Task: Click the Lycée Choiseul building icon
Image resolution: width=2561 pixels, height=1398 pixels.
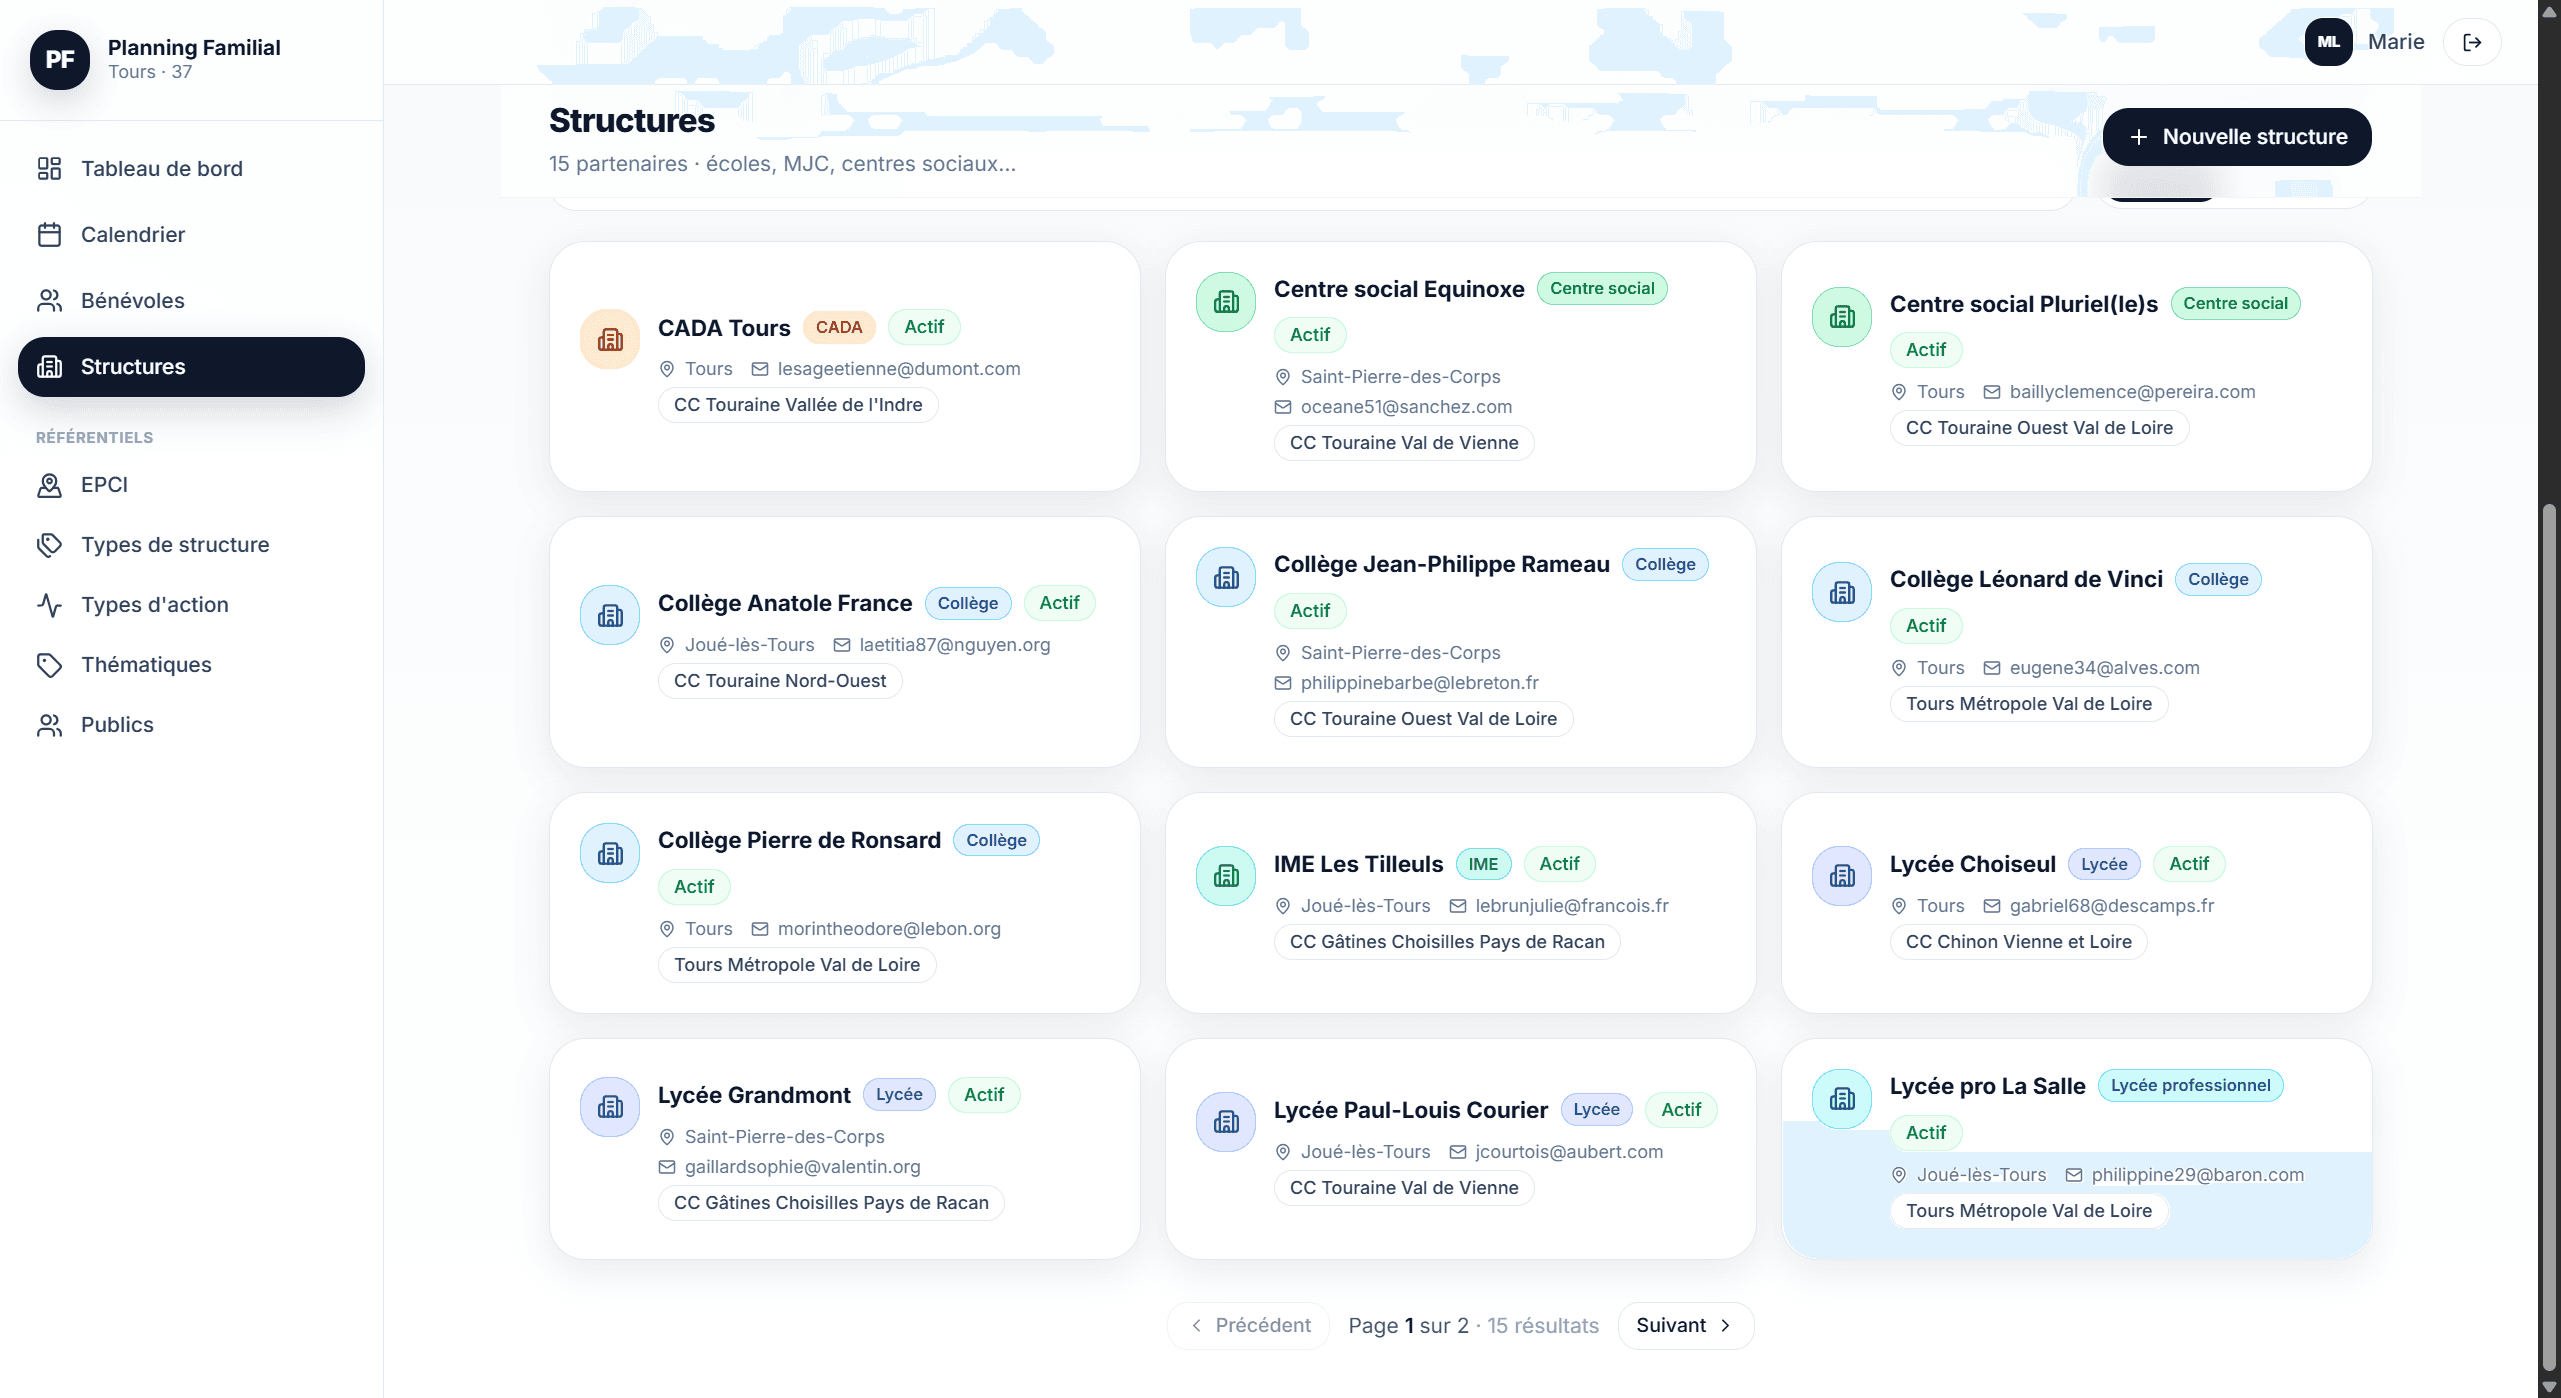Action: (x=1842, y=876)
